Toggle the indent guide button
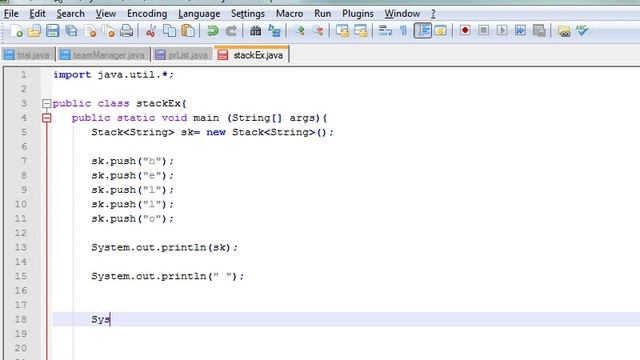640x360 pixels. (x=422, y=31)
